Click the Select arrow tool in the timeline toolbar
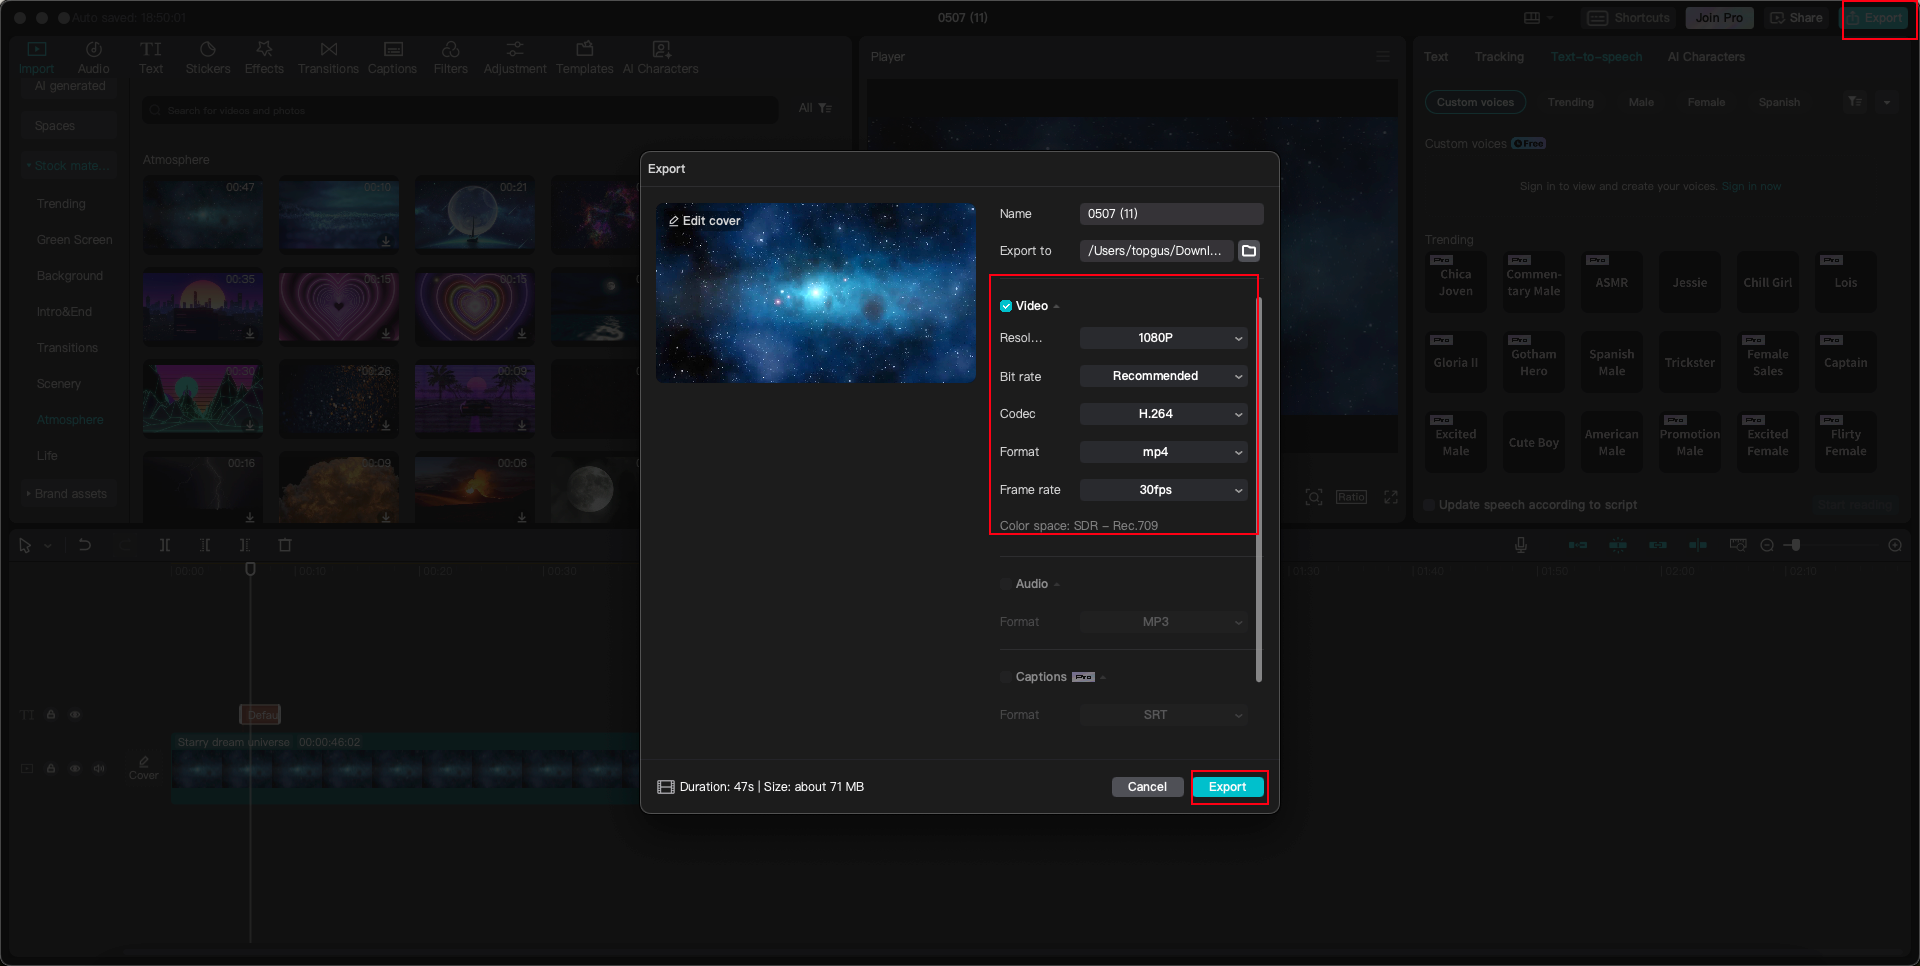Screen dimensions: 1920x966 (x=25, y=545)
